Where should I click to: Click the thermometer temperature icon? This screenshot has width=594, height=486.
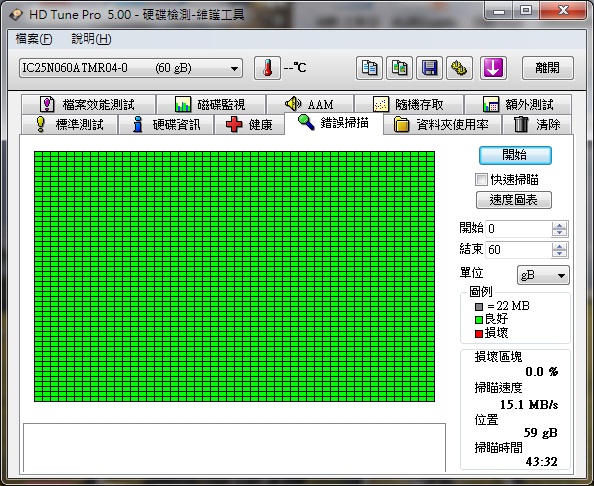pos(267,68)
